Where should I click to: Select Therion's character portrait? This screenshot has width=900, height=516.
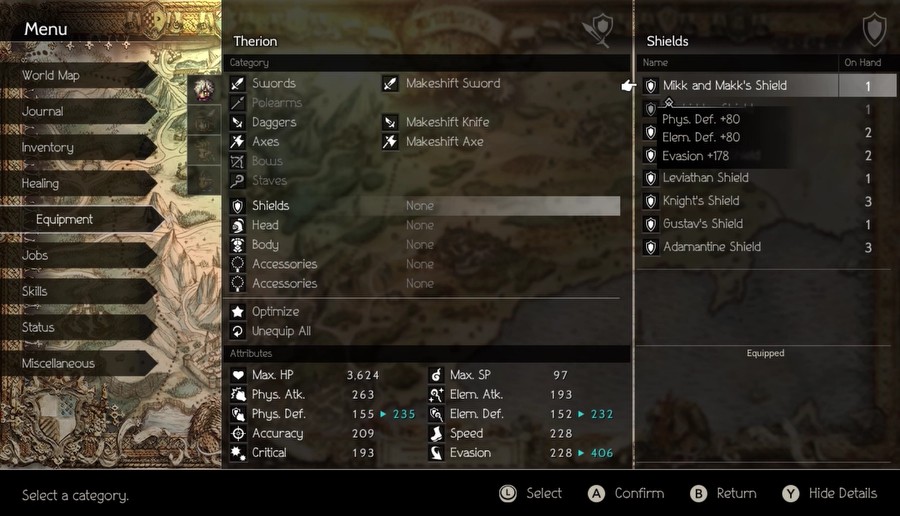pyautogui.click(x=204, y=89)
